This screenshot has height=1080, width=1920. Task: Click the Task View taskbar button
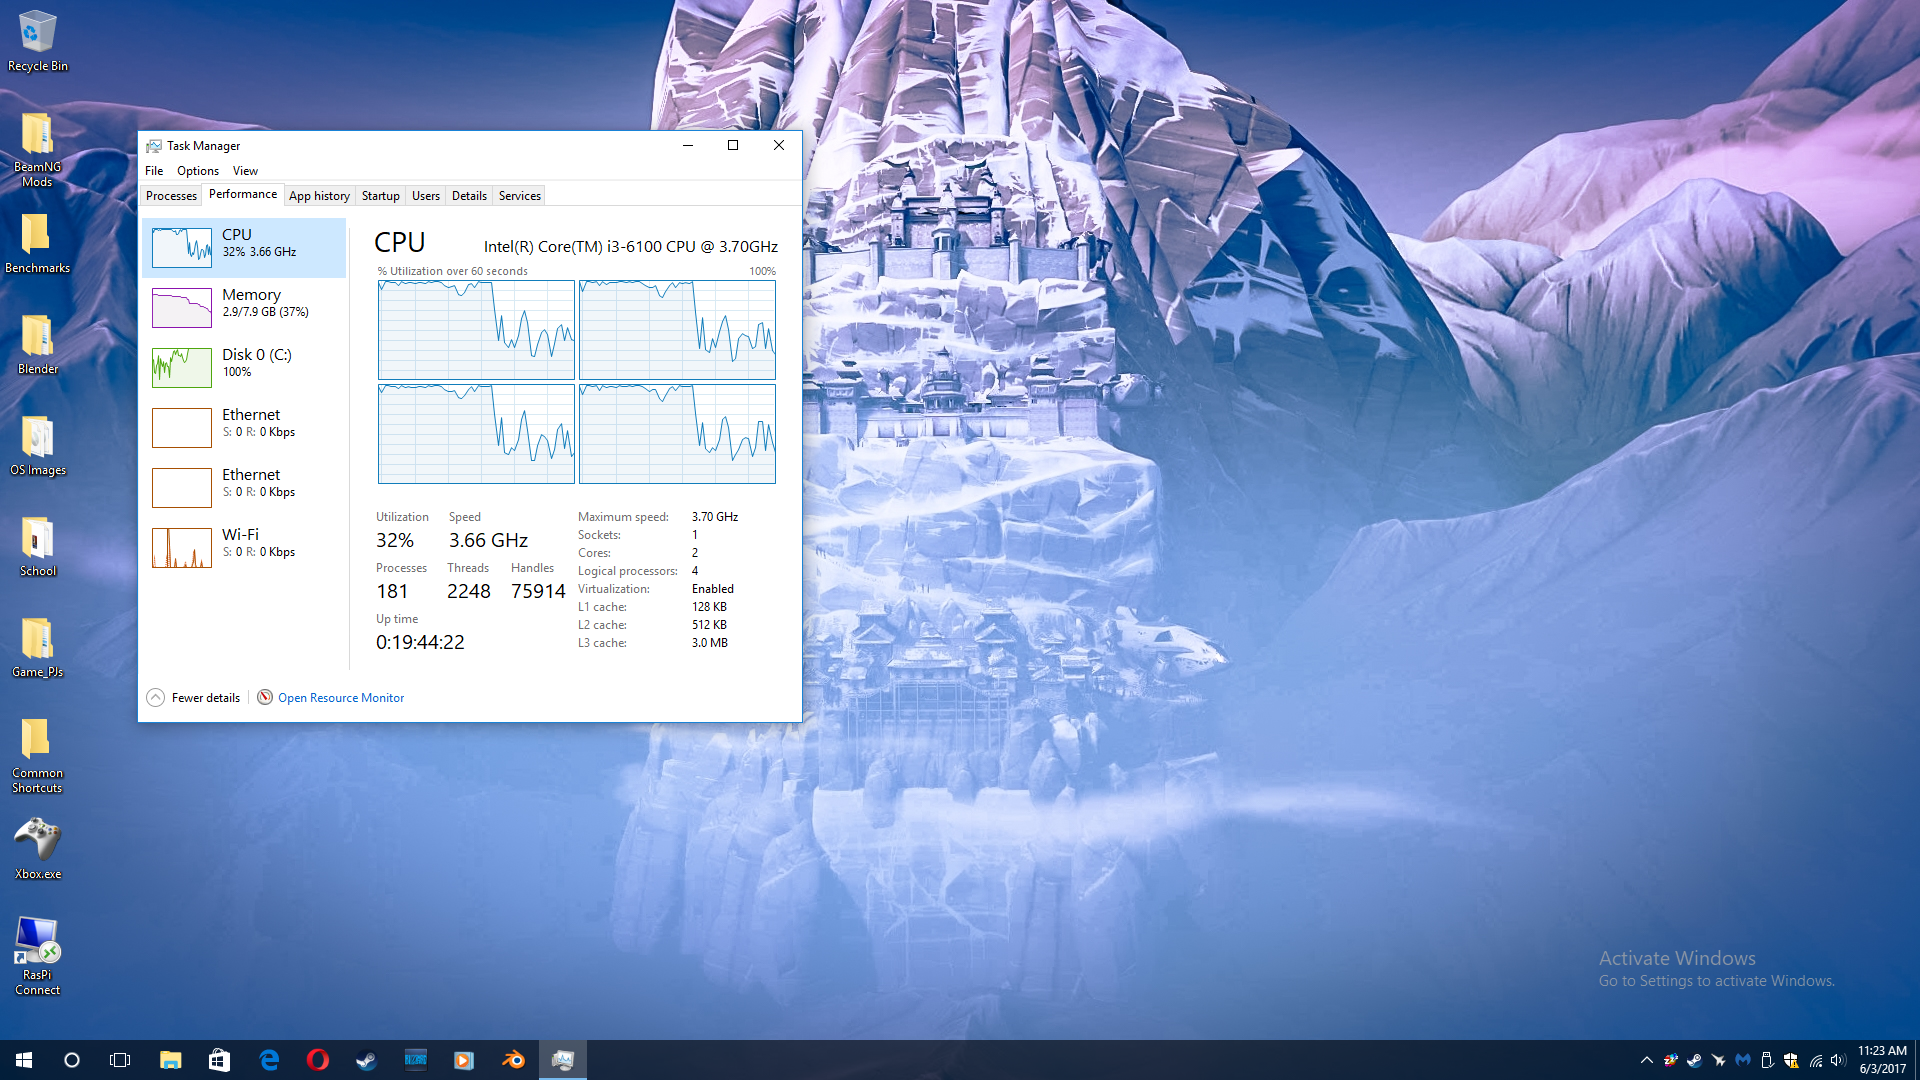(120, 1060)
